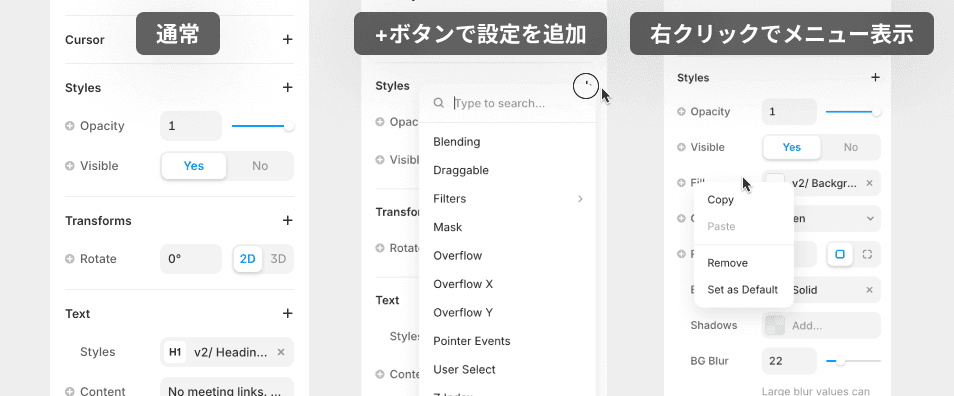Switch Rotate to 2D mode
This screenshot has height=396, width=954.
[x=248, y=259]
